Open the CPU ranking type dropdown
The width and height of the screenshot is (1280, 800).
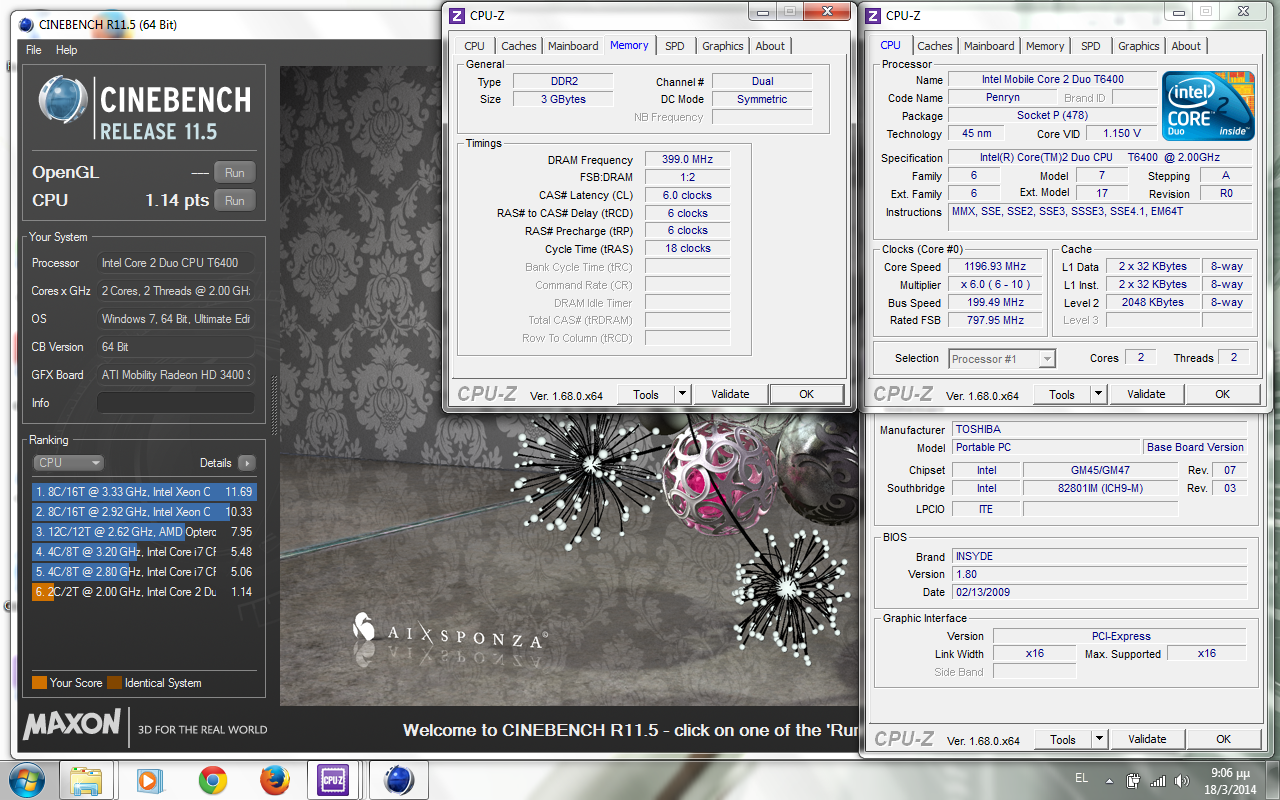(x=68, y=463)
